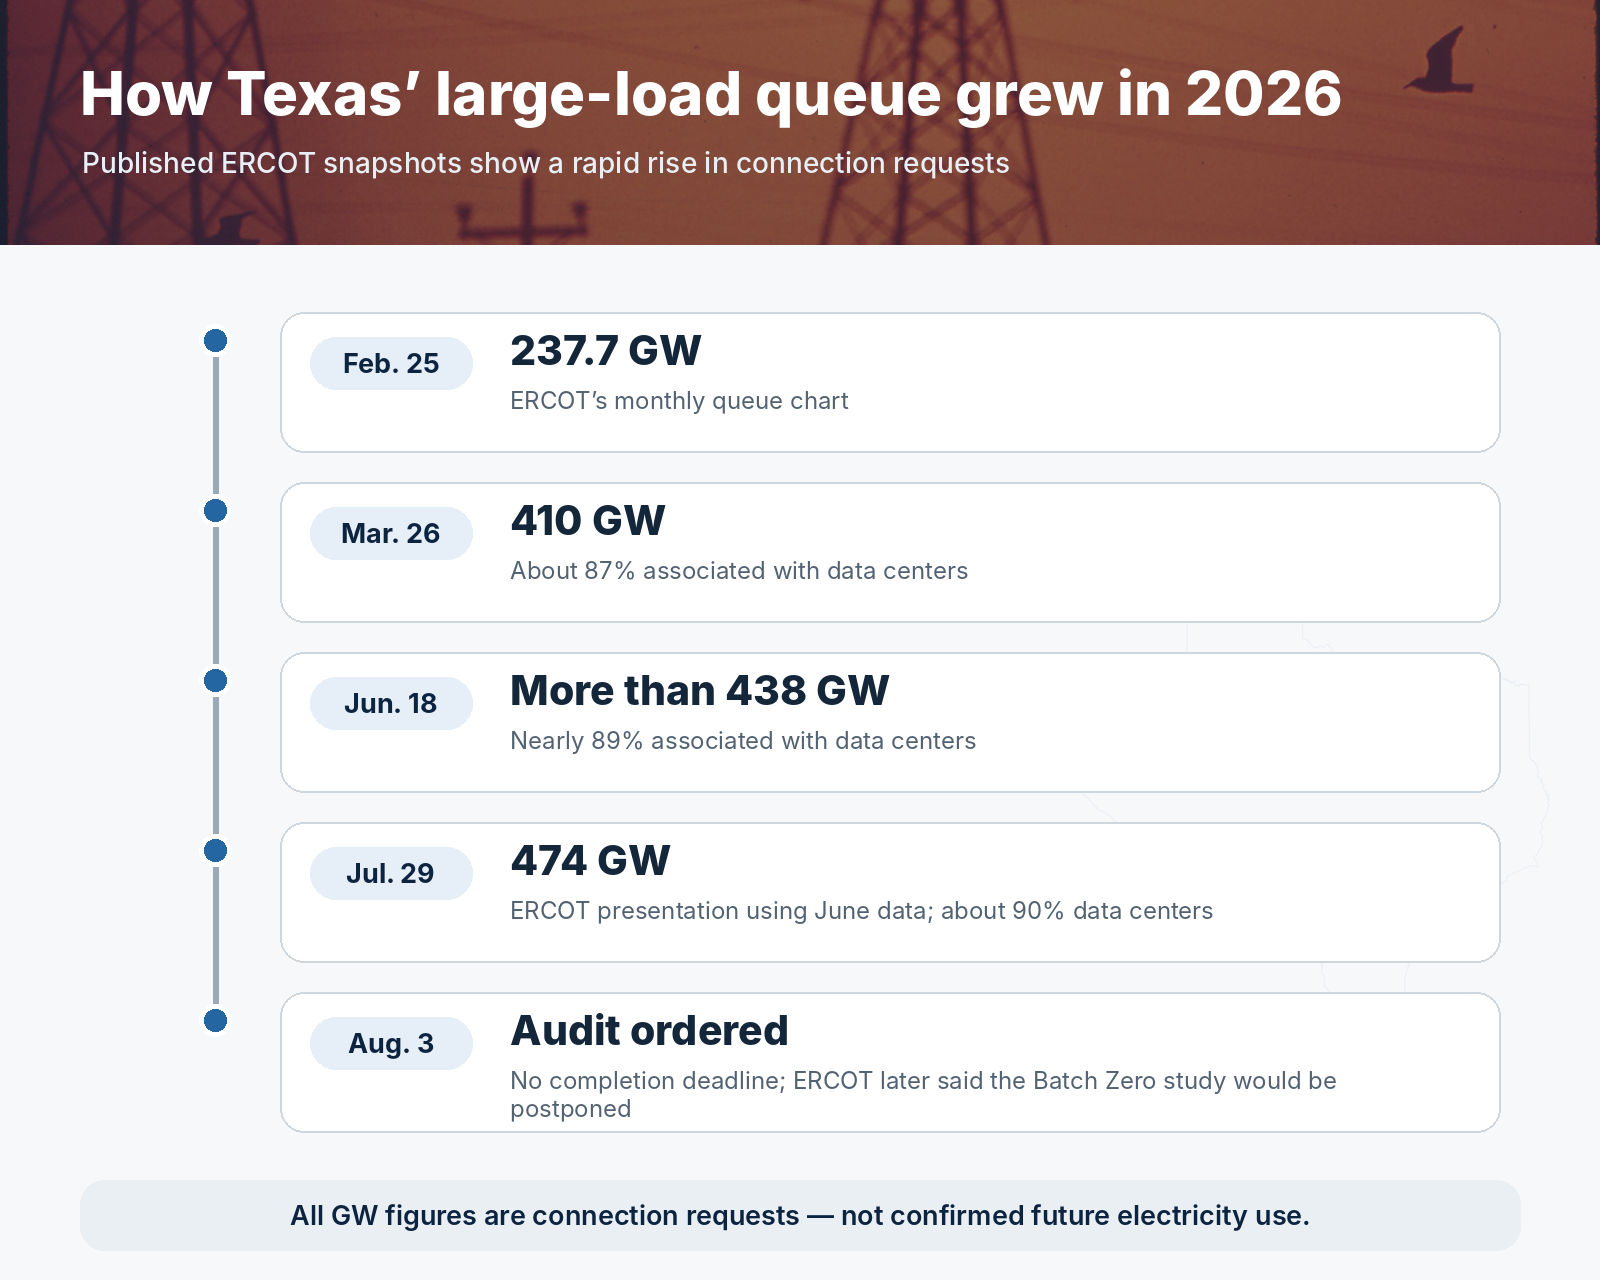Click the More than 438 GW heading
This screenshot has width=1600, height=1280.
tap(699, 691)
